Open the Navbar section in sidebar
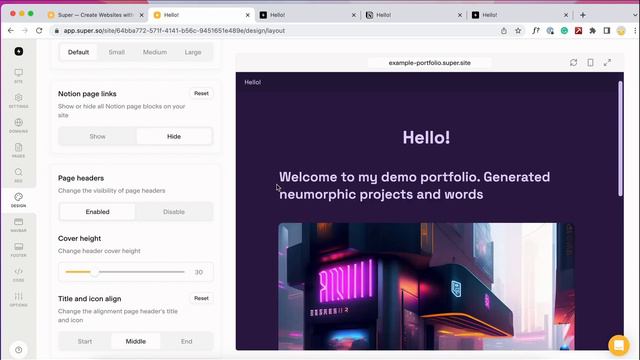This screenshot has width=640, height=360. point(18,225)
